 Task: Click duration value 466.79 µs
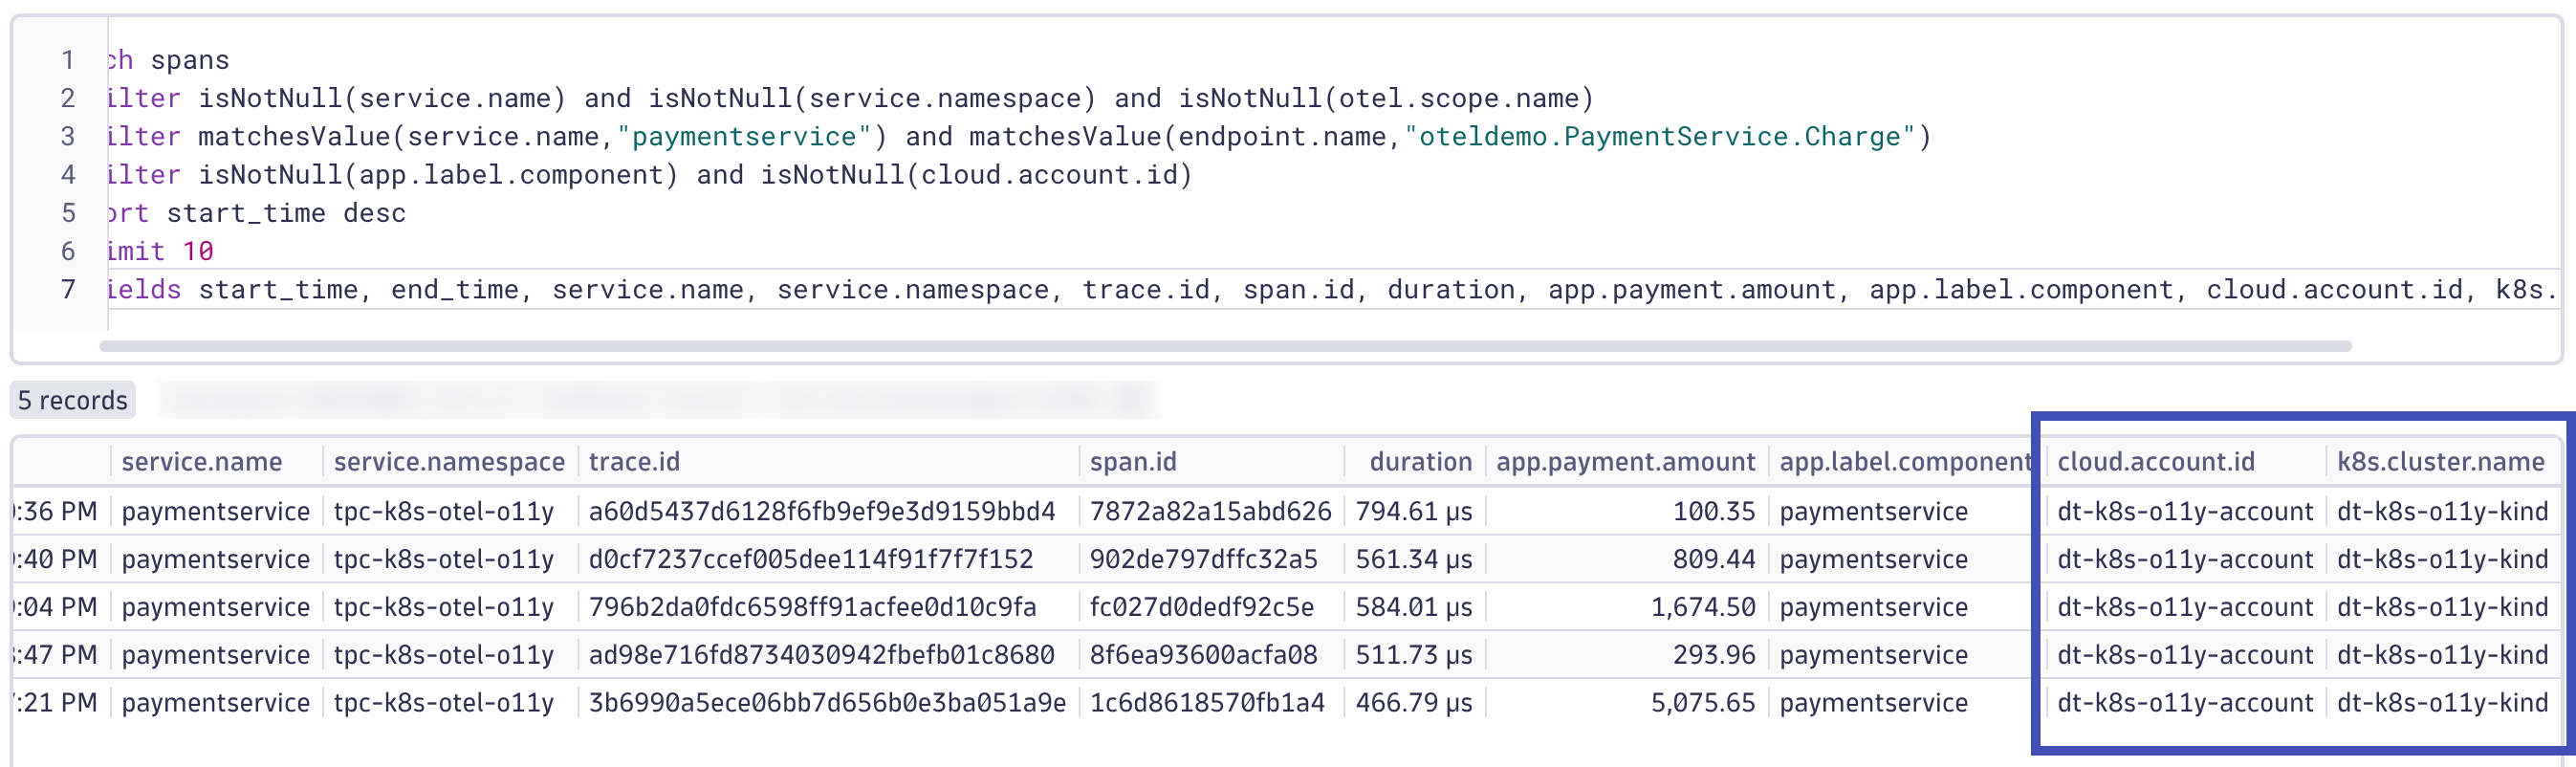tap(1414, 703)
